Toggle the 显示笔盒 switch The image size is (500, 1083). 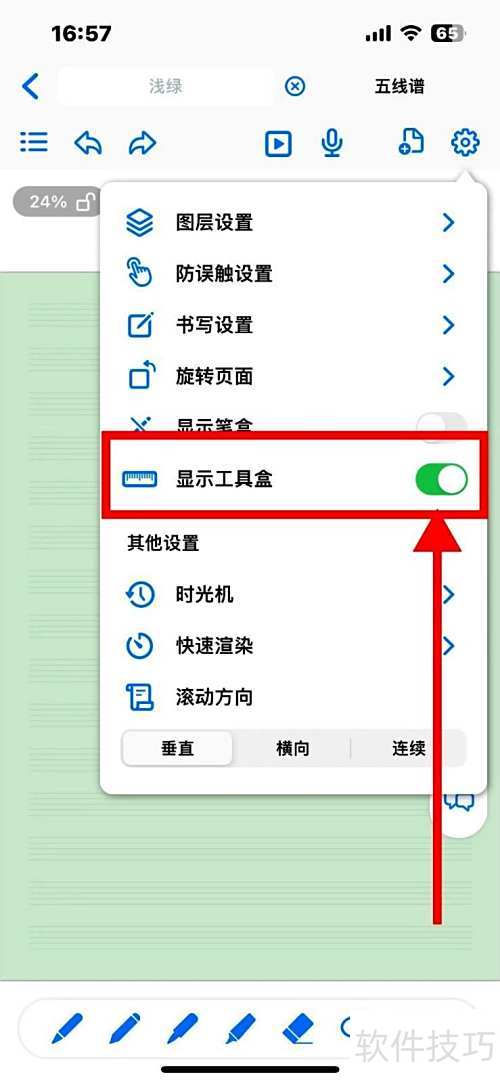tap(442, 423)
